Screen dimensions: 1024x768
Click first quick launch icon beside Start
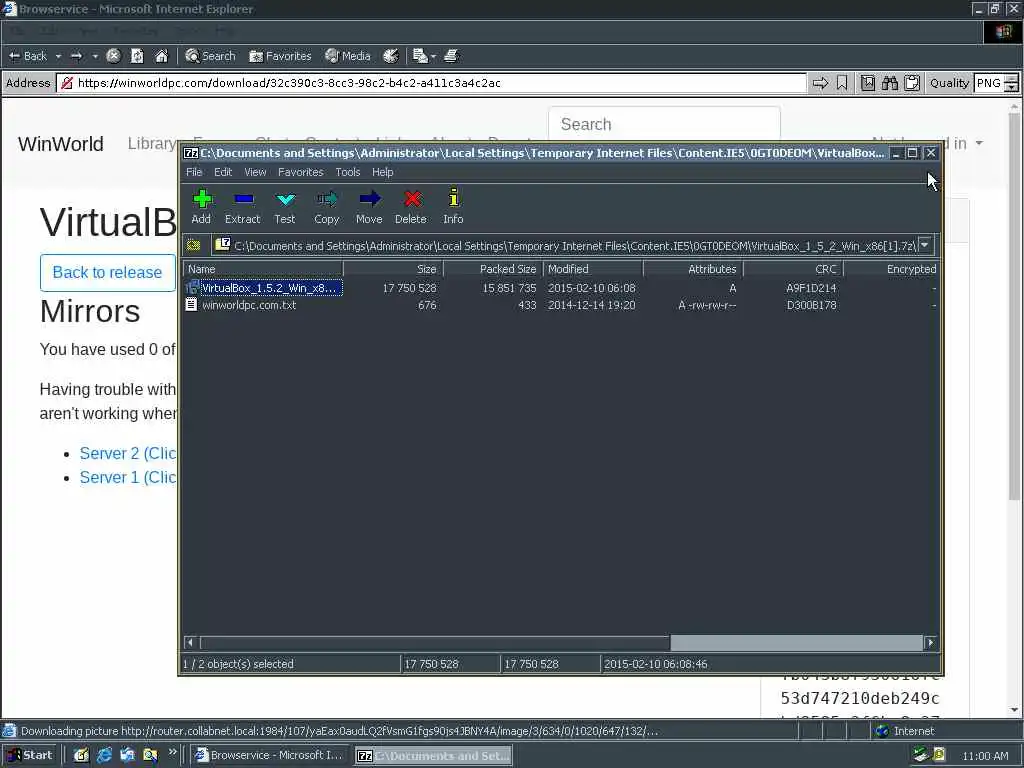point(81,756)
